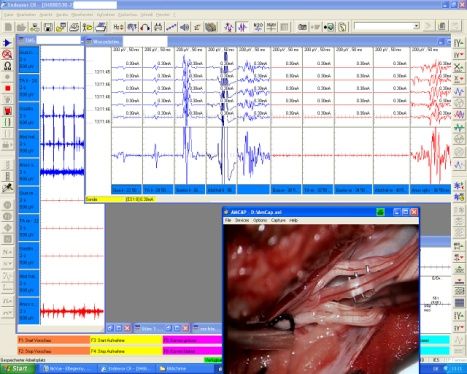
Task: Expand the EMG window title dropdown arrow
Action: (82, 41)
